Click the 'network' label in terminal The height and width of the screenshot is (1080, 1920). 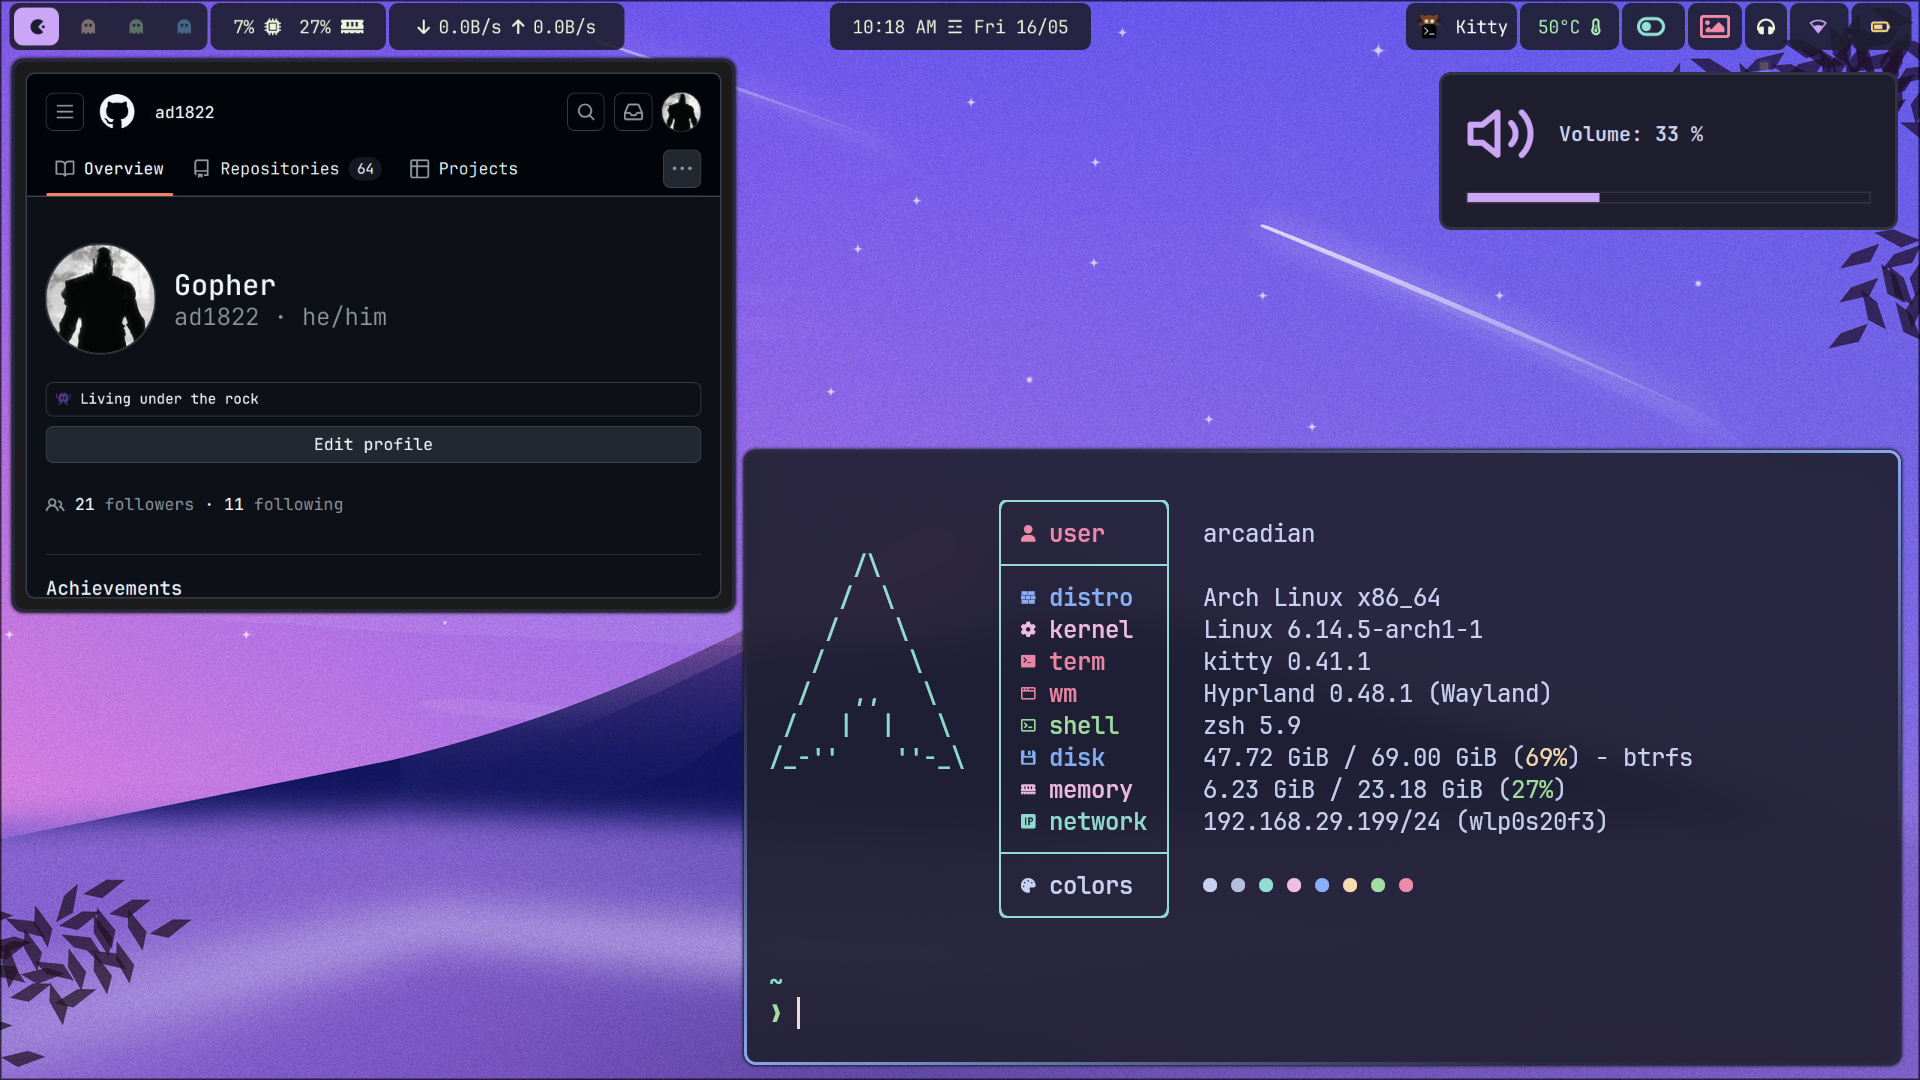pos(1097,822)
